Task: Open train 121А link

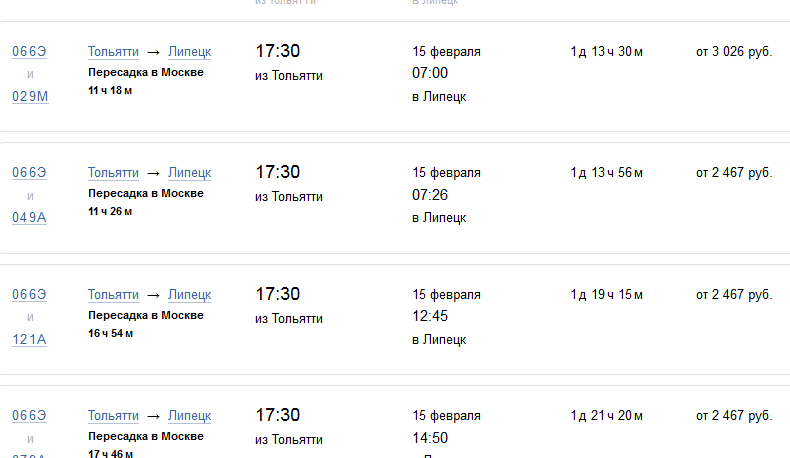Action: tap(29, 339)
